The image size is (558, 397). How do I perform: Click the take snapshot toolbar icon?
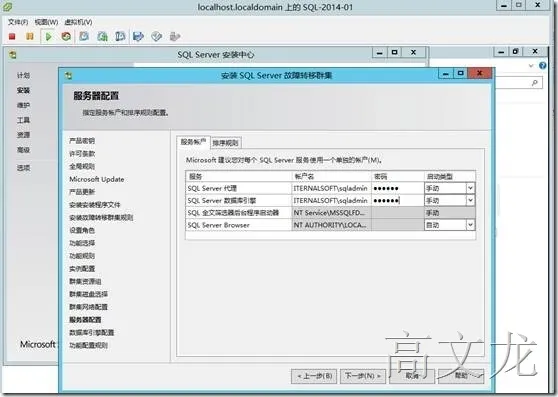pyautogui.click(x=84, y=36)
